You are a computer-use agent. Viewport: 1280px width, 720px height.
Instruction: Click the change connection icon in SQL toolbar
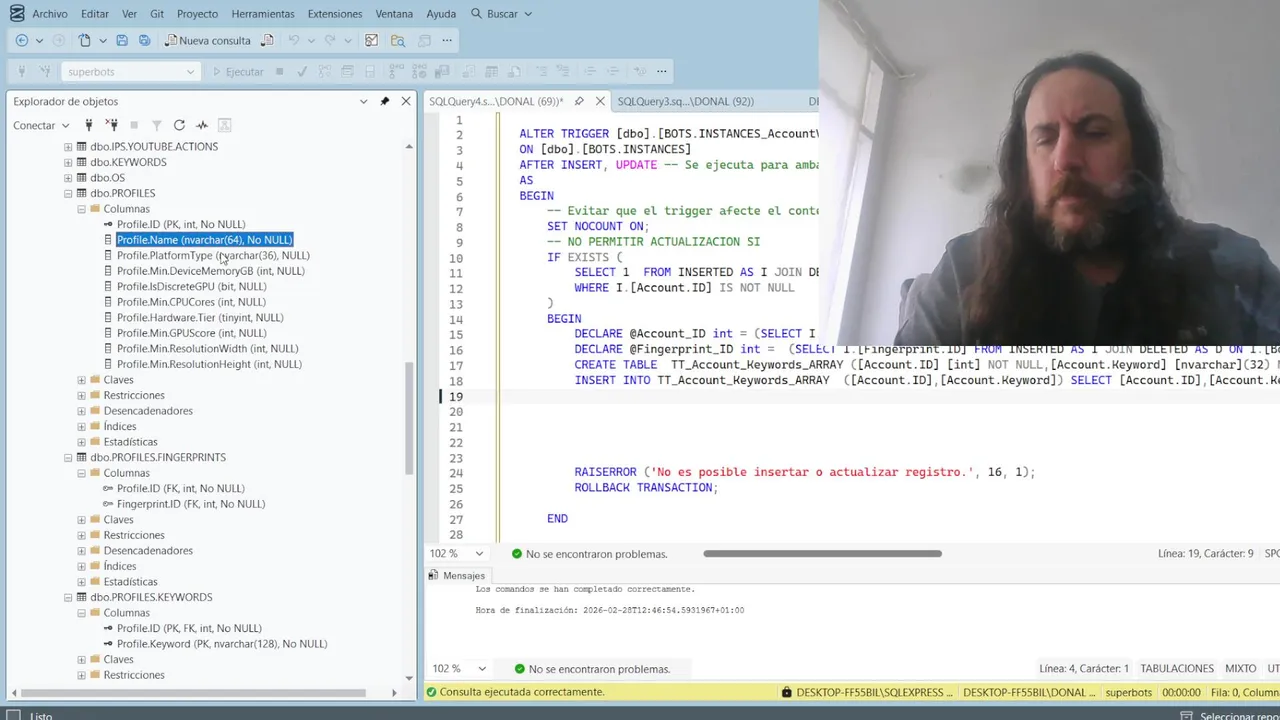click(45, 71)
